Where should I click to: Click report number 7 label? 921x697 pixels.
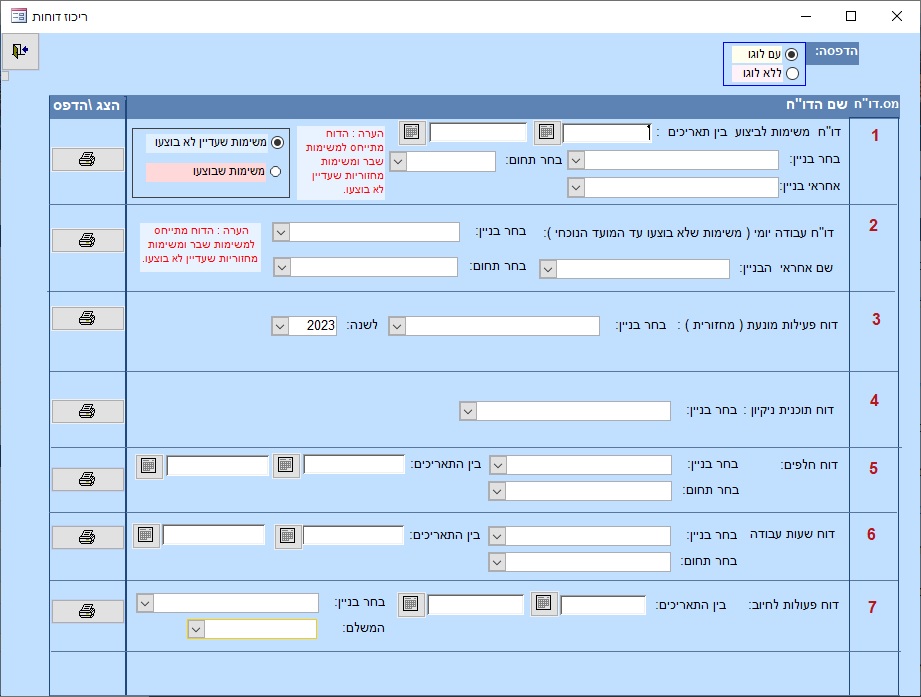click(872, 607)
